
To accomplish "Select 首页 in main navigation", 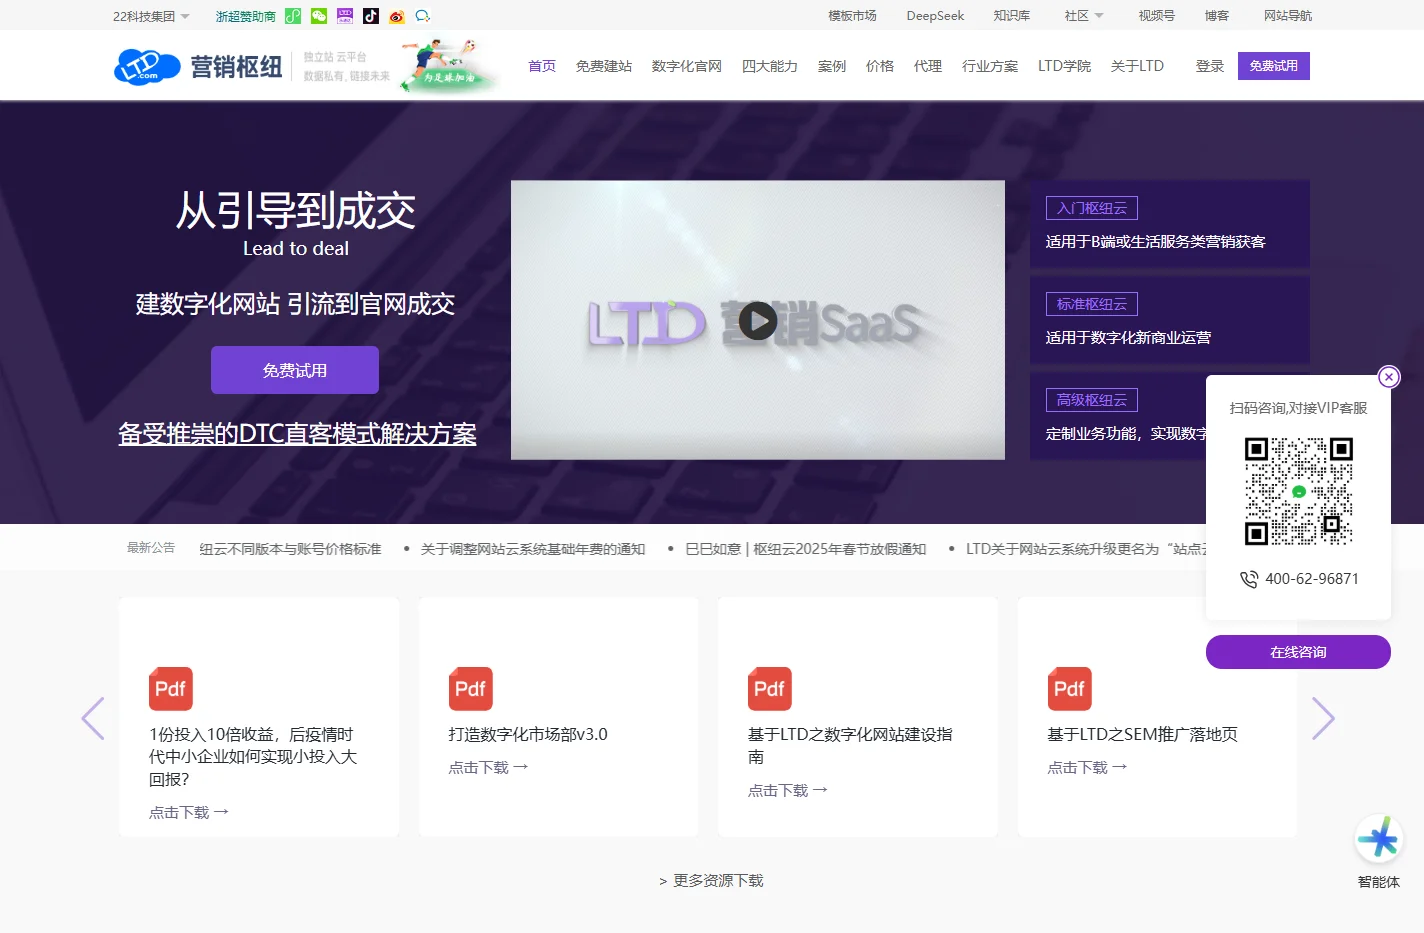I will pos(542,66).
